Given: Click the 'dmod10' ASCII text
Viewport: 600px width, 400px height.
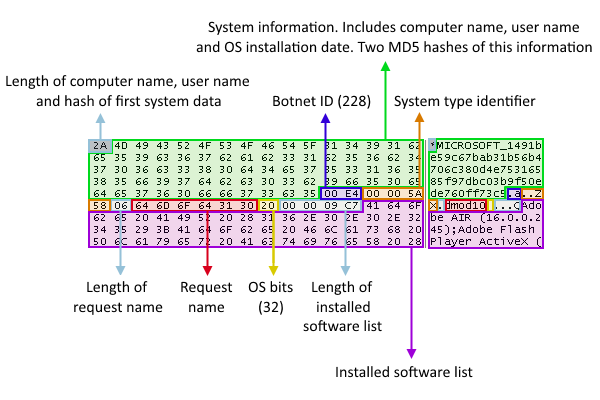Looking at the screenshot, I should click(x=466, y=206).
